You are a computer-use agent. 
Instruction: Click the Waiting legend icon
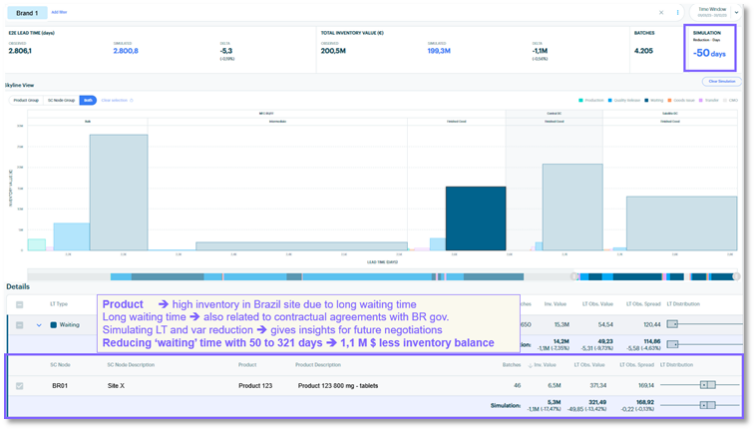647,100
